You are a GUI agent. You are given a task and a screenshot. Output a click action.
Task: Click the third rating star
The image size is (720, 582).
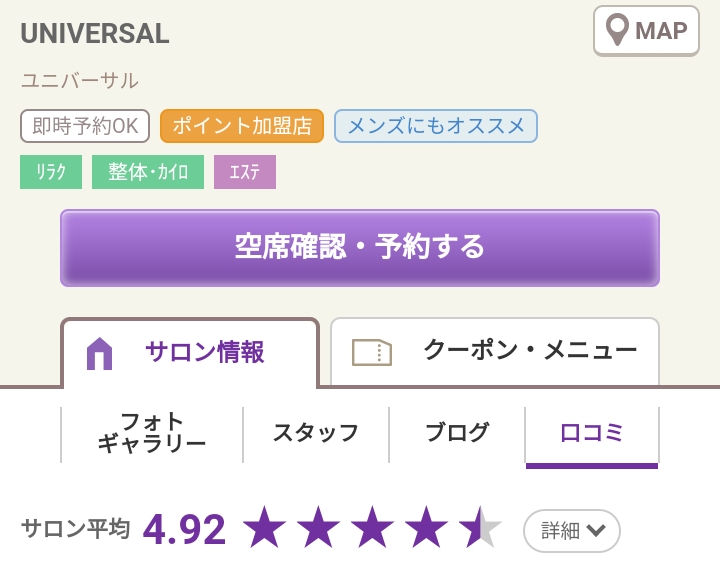pyautogui.click(x=372, y=527)
